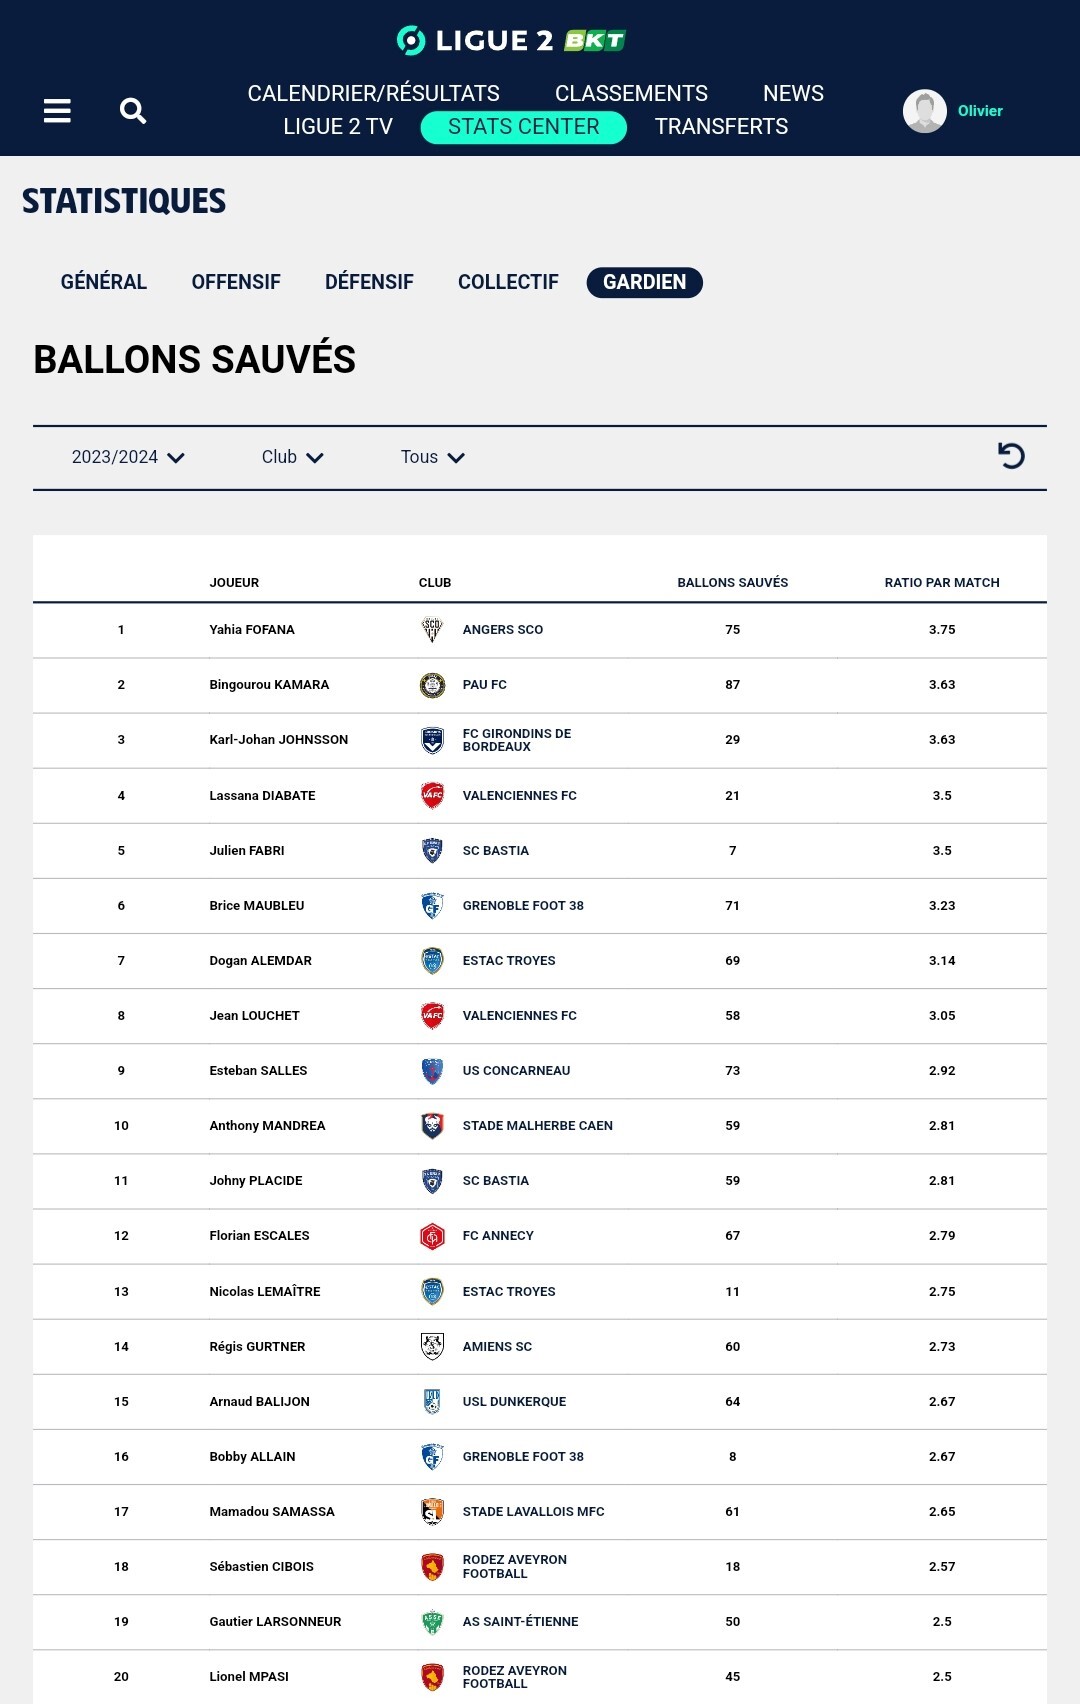The width and height of the screenshot is (1080, 1704).
Task: Click the Transferts navigation link
Action: (721, 127)
